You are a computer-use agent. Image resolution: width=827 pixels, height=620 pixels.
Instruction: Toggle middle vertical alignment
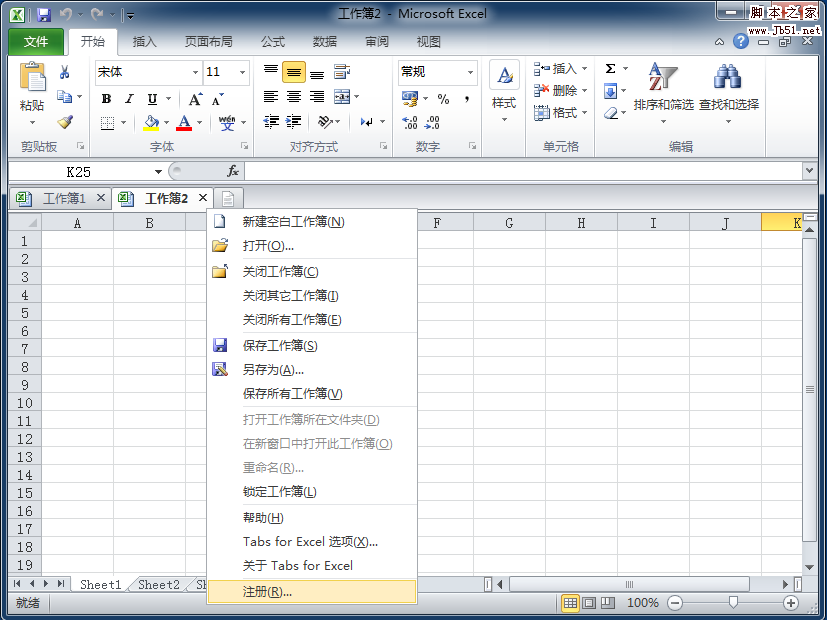(294, 72)
